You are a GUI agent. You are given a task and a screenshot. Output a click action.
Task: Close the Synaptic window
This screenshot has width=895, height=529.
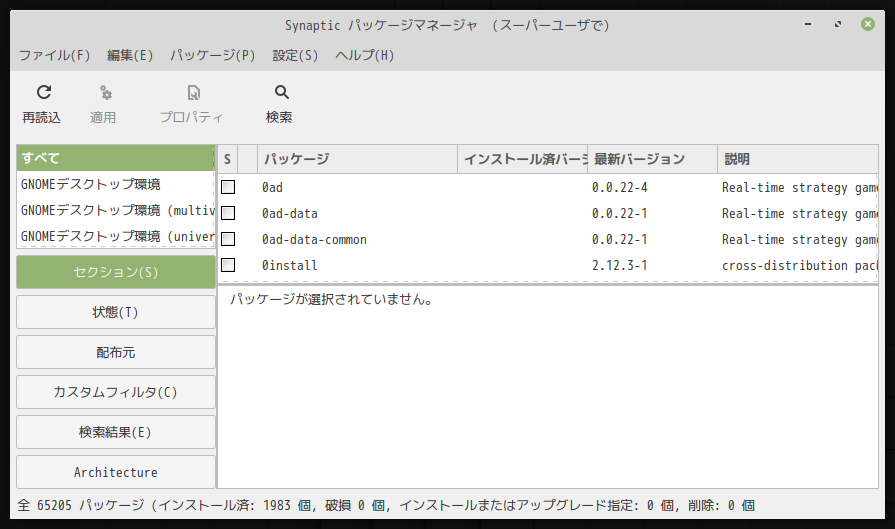(868, 24)
